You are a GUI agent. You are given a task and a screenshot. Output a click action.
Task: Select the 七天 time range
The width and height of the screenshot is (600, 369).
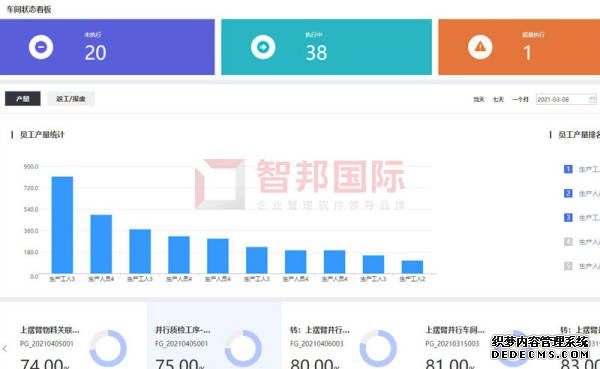(498, 100)
